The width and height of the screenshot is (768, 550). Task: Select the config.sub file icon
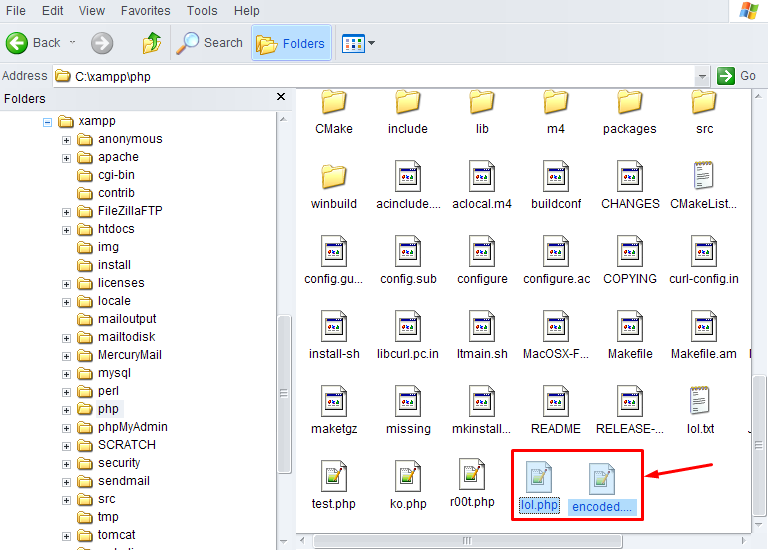click(x=408, y=251)
